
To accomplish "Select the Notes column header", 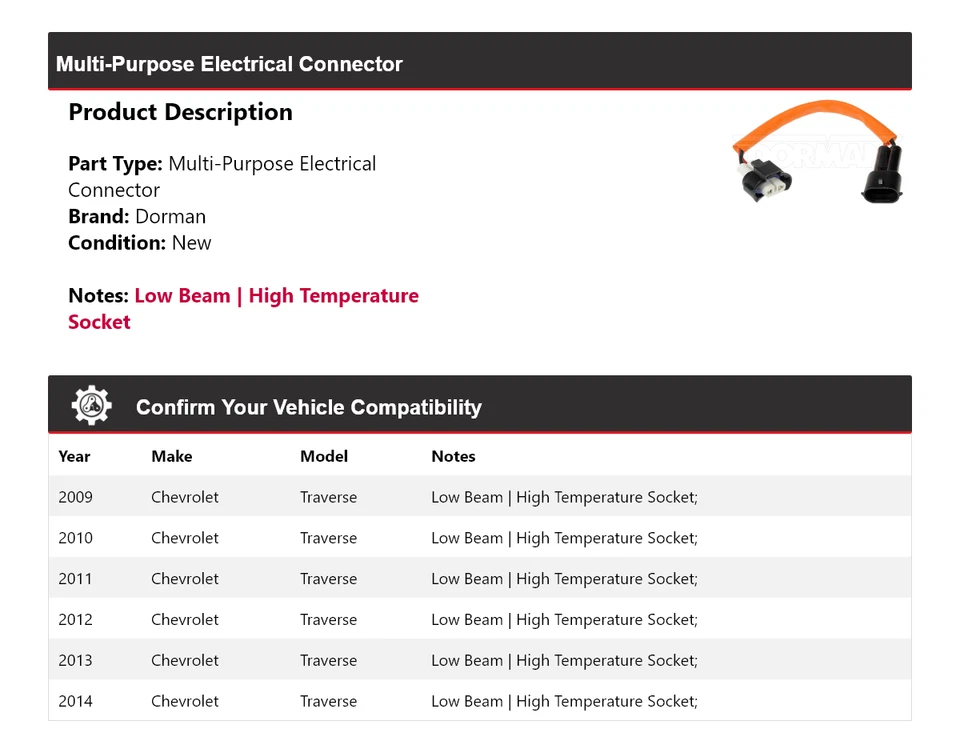I will (453, 456).
